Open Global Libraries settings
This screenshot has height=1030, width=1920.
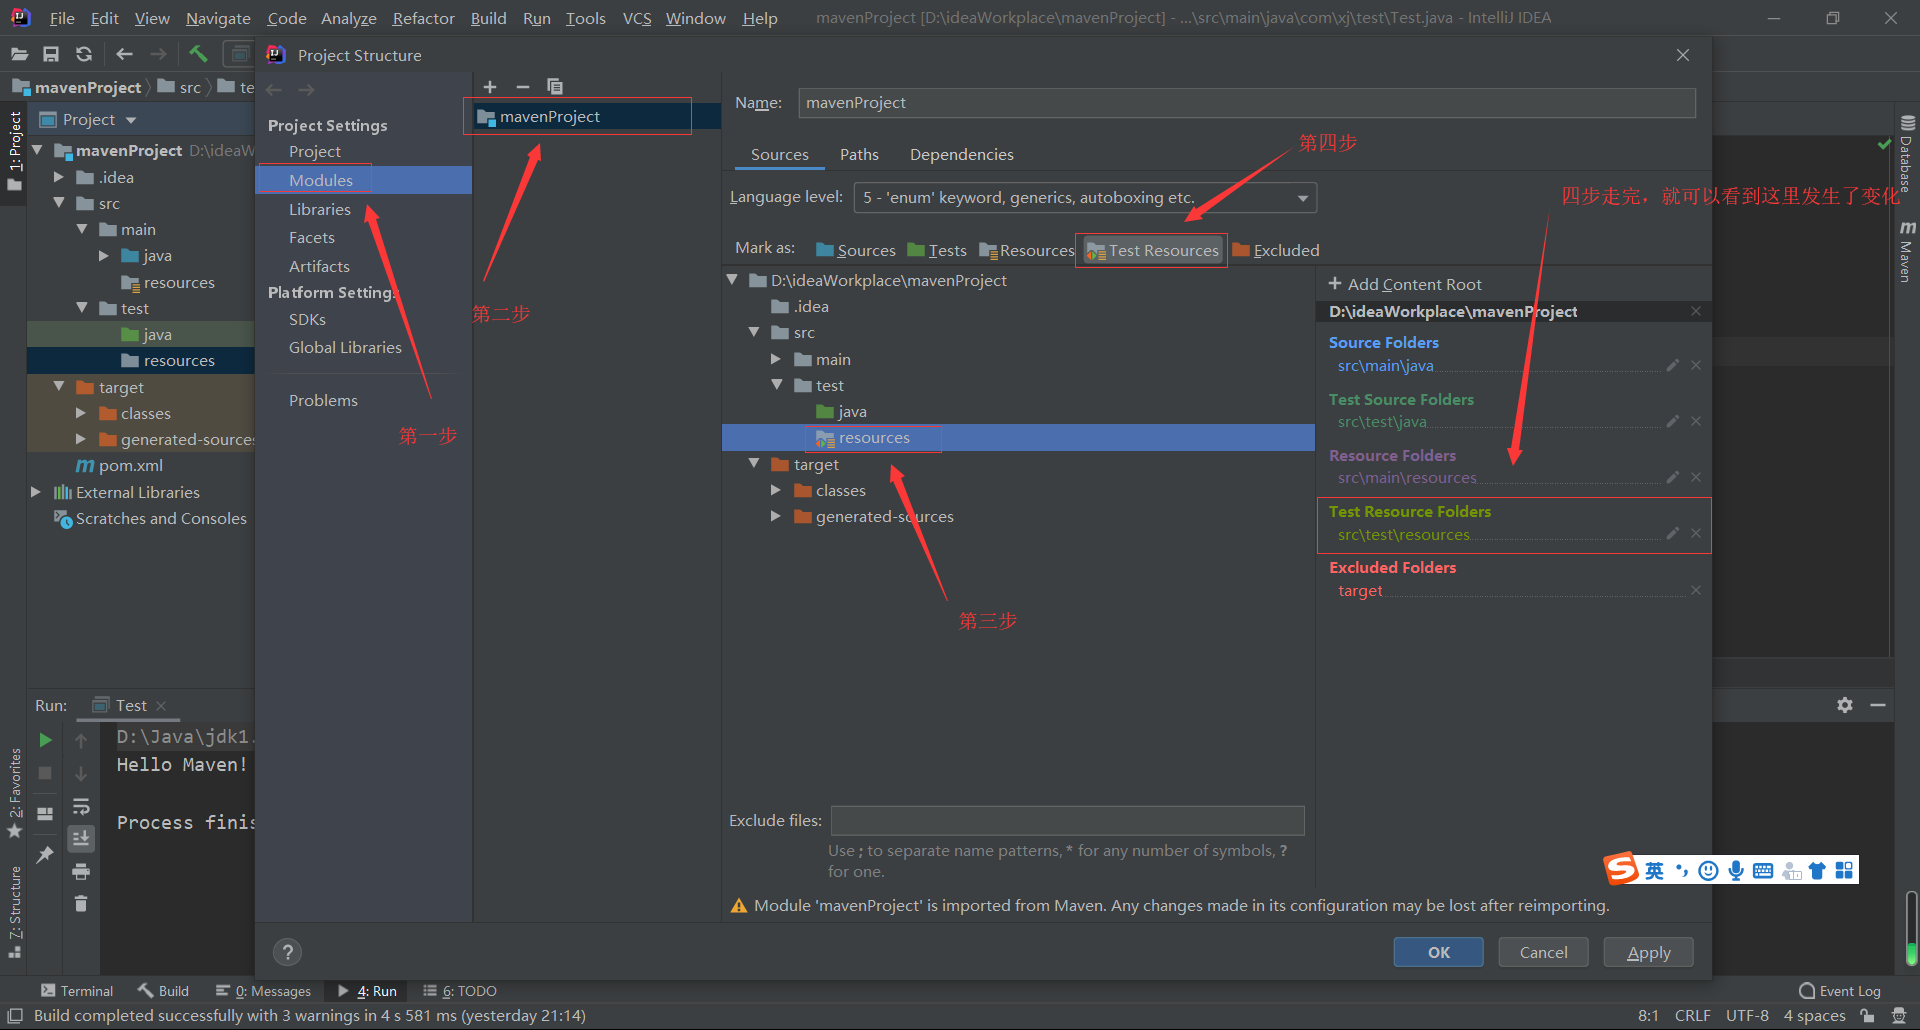[x=345, y=347]
